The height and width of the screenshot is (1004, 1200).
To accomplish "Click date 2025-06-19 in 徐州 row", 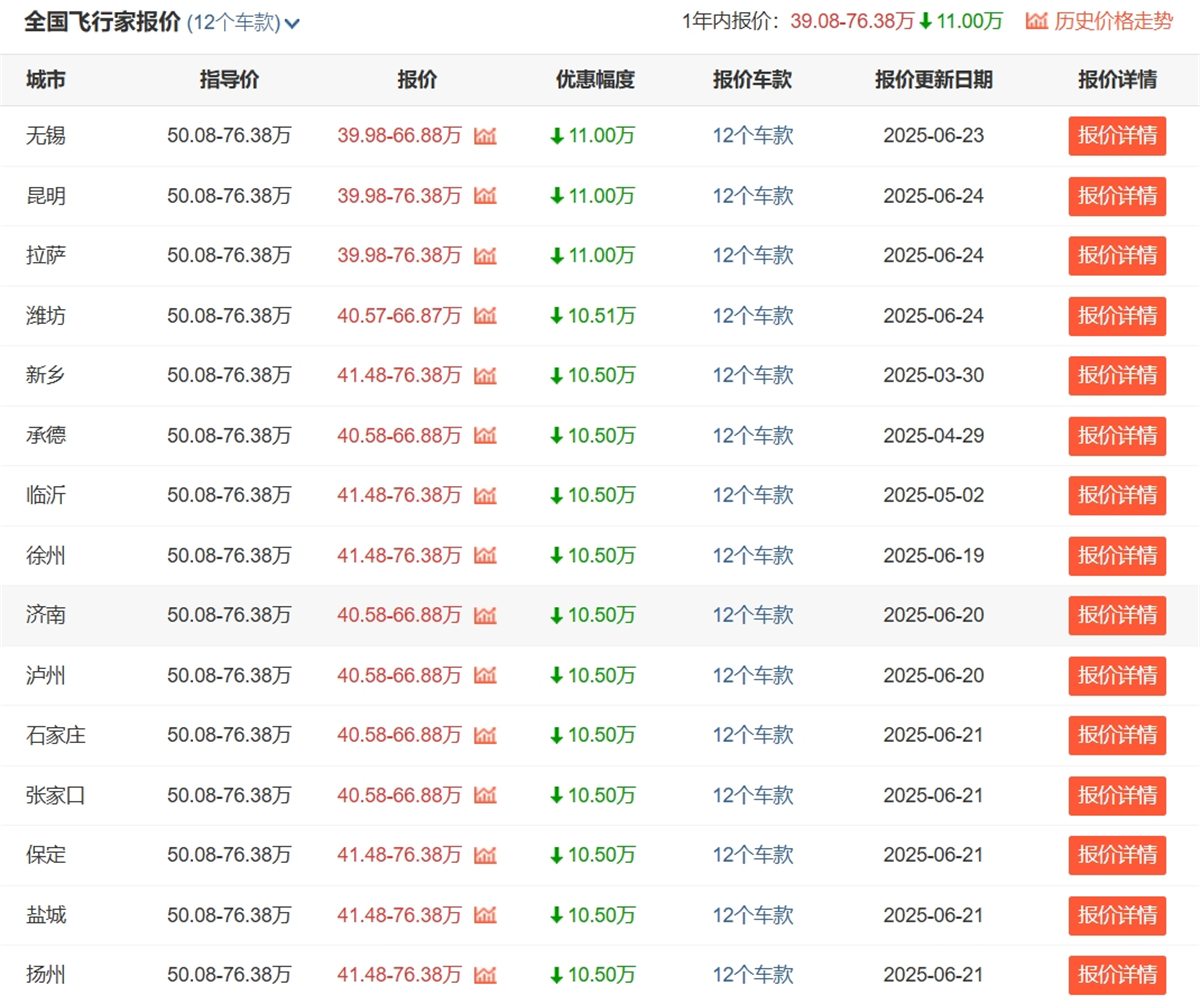I will pyautogui.click(x=933, y=556).
